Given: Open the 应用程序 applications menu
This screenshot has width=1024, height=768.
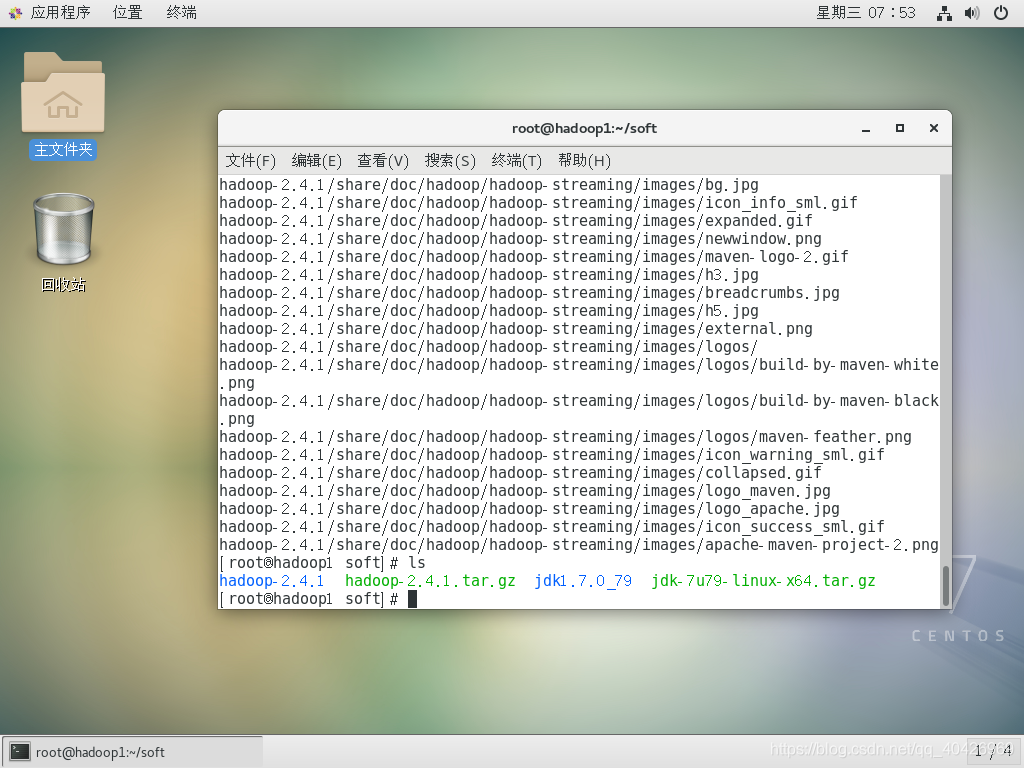Looking at the screenshot, I should click(x=60, y=12).
